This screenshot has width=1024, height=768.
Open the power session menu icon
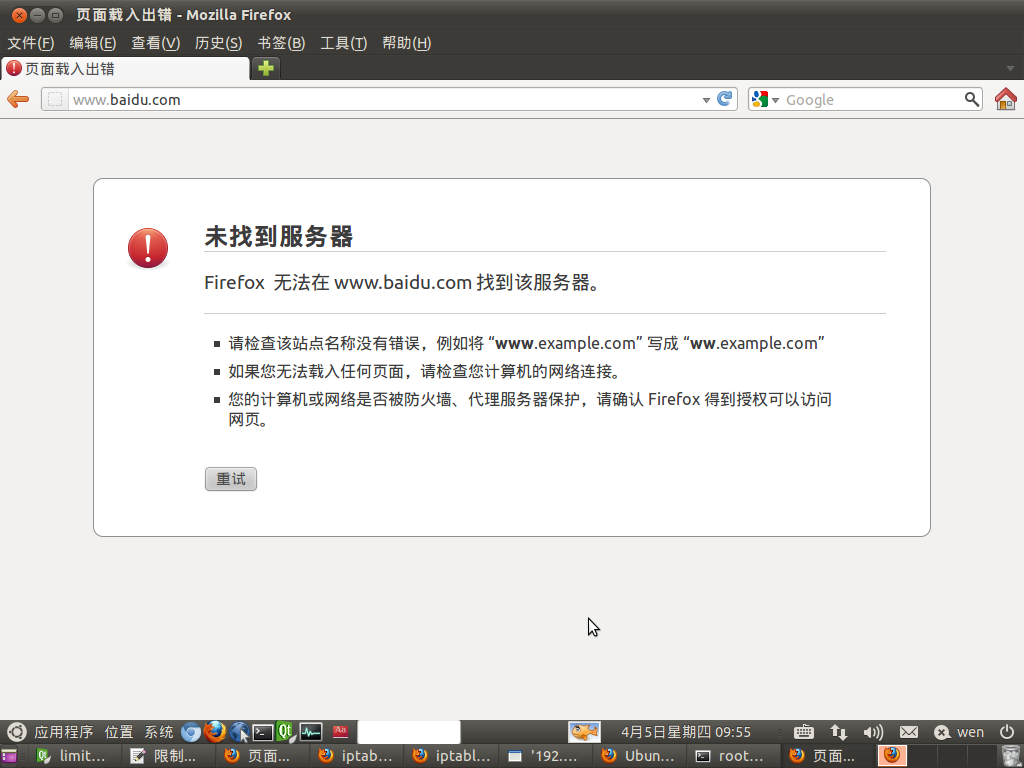point(1007,732)
